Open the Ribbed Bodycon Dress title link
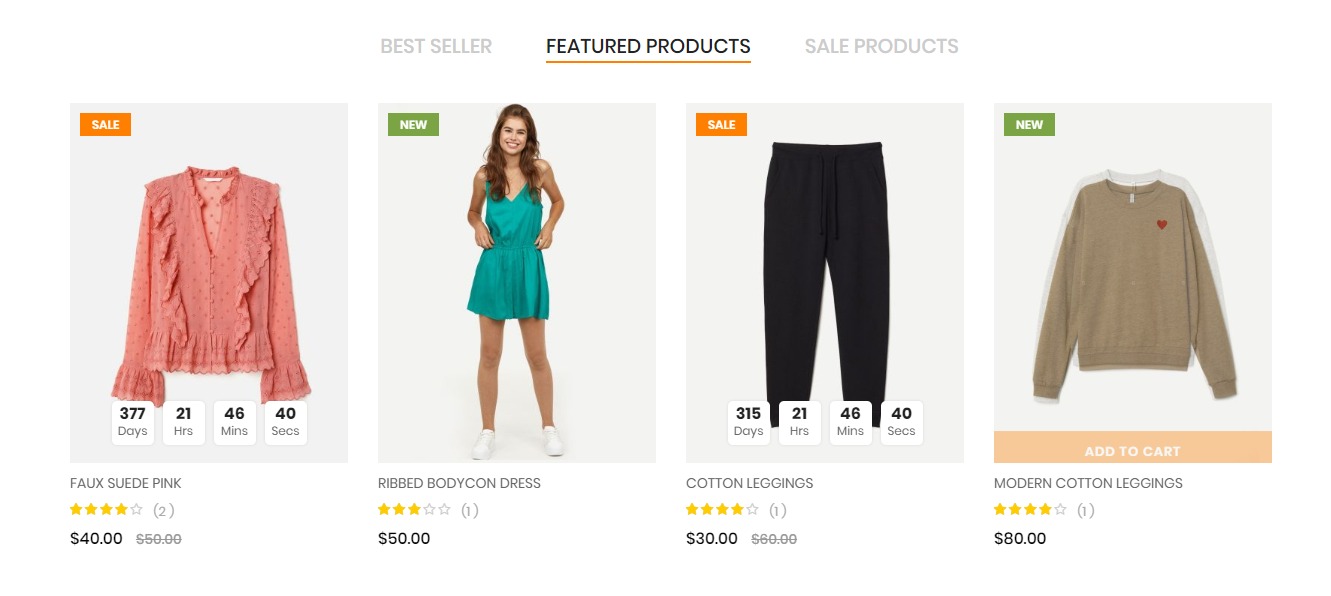Image resolution: width=1331 pixels, height=596 pixels. click(459, 483)
